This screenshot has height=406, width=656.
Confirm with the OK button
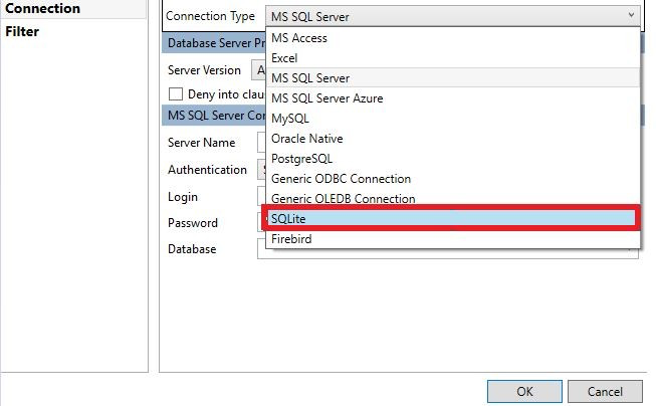click(524, 391)
